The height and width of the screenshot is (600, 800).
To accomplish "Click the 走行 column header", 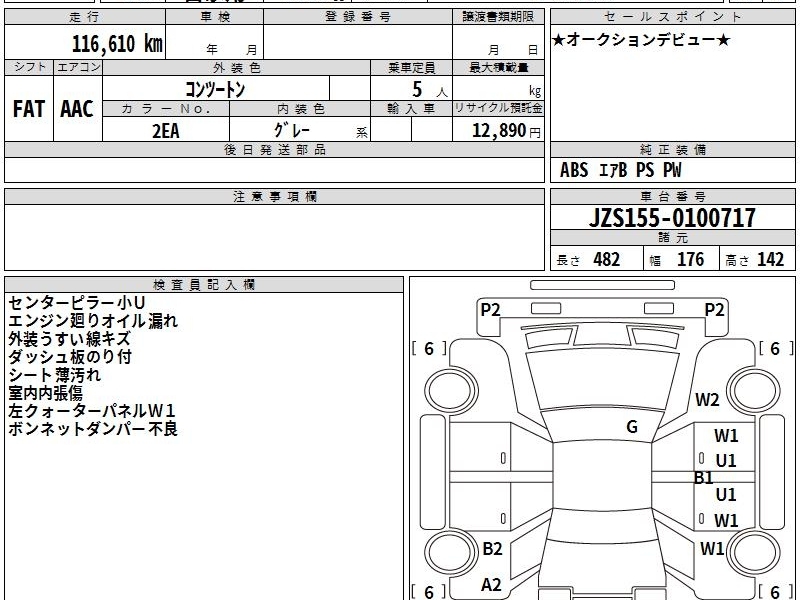I will (85, 17).
